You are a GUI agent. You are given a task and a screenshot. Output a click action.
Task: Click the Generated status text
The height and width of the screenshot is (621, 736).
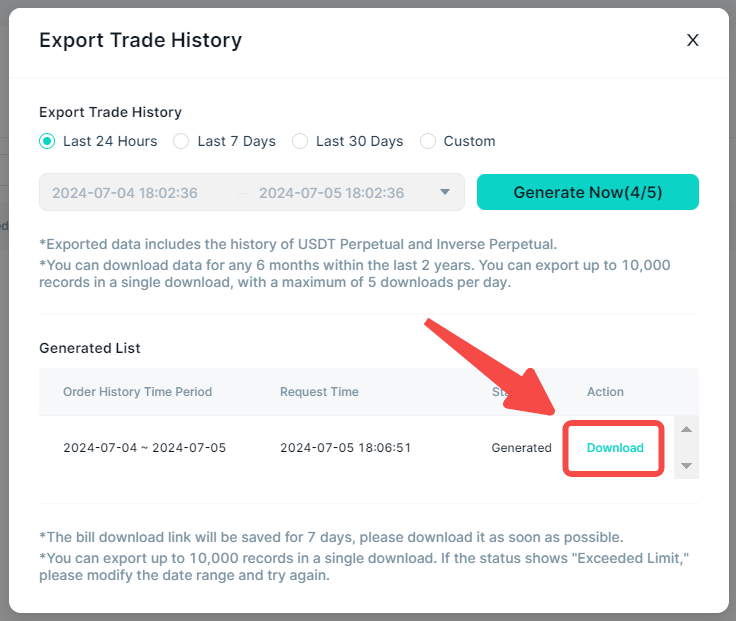click(x=521, y=448)
